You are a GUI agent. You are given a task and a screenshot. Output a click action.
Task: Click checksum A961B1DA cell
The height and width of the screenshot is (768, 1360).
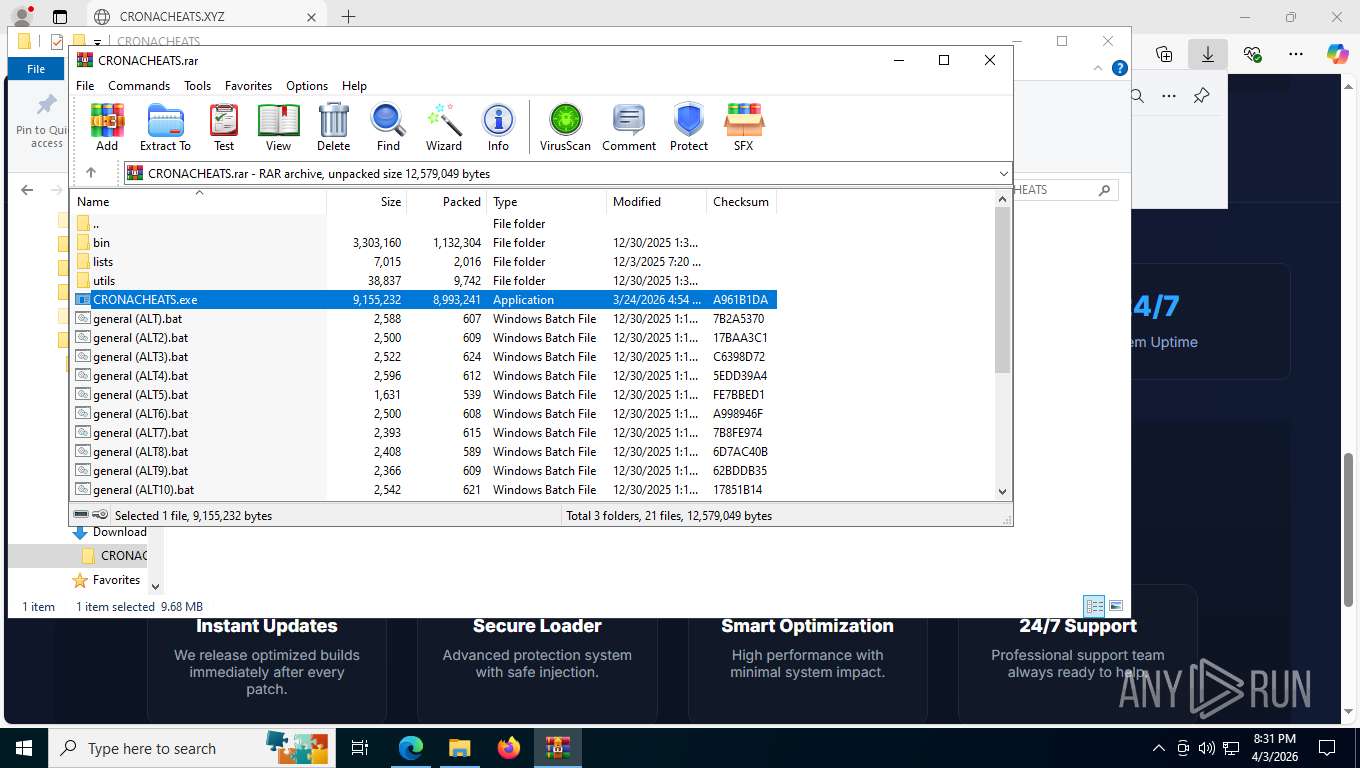coord(740,300)
